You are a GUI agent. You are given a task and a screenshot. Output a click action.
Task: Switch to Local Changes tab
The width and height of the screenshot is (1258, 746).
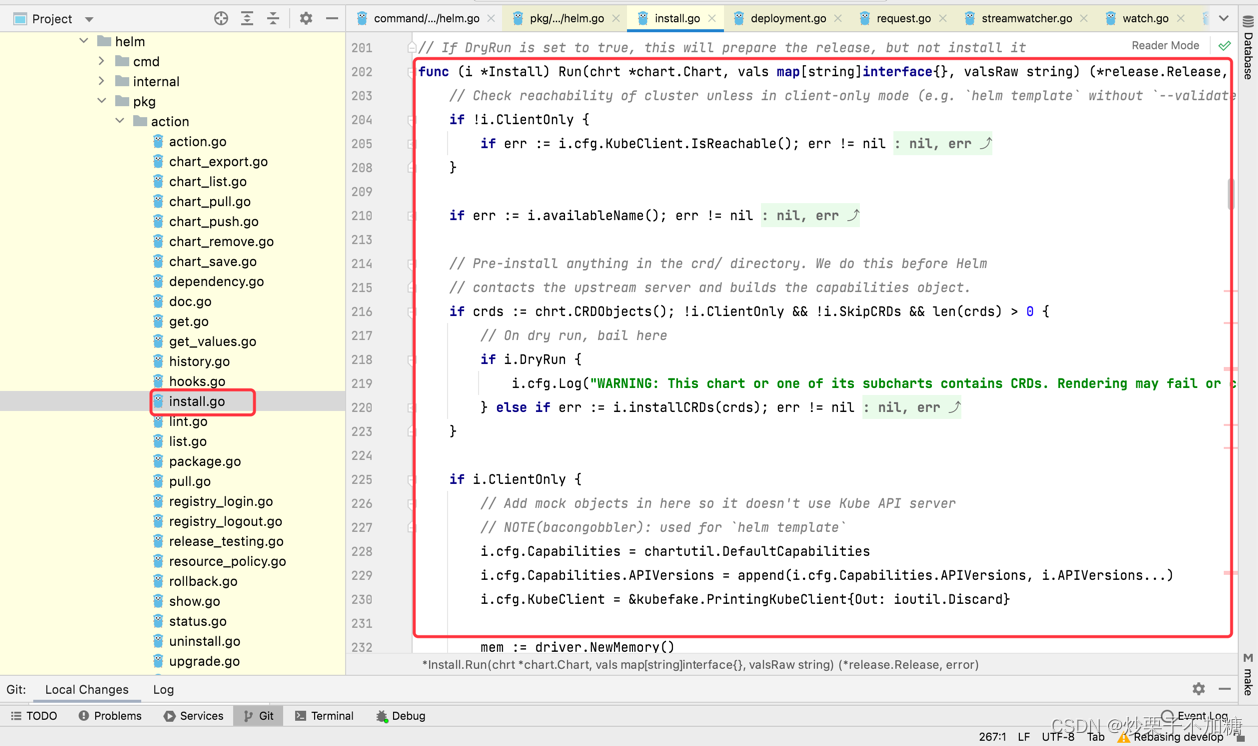87,689
